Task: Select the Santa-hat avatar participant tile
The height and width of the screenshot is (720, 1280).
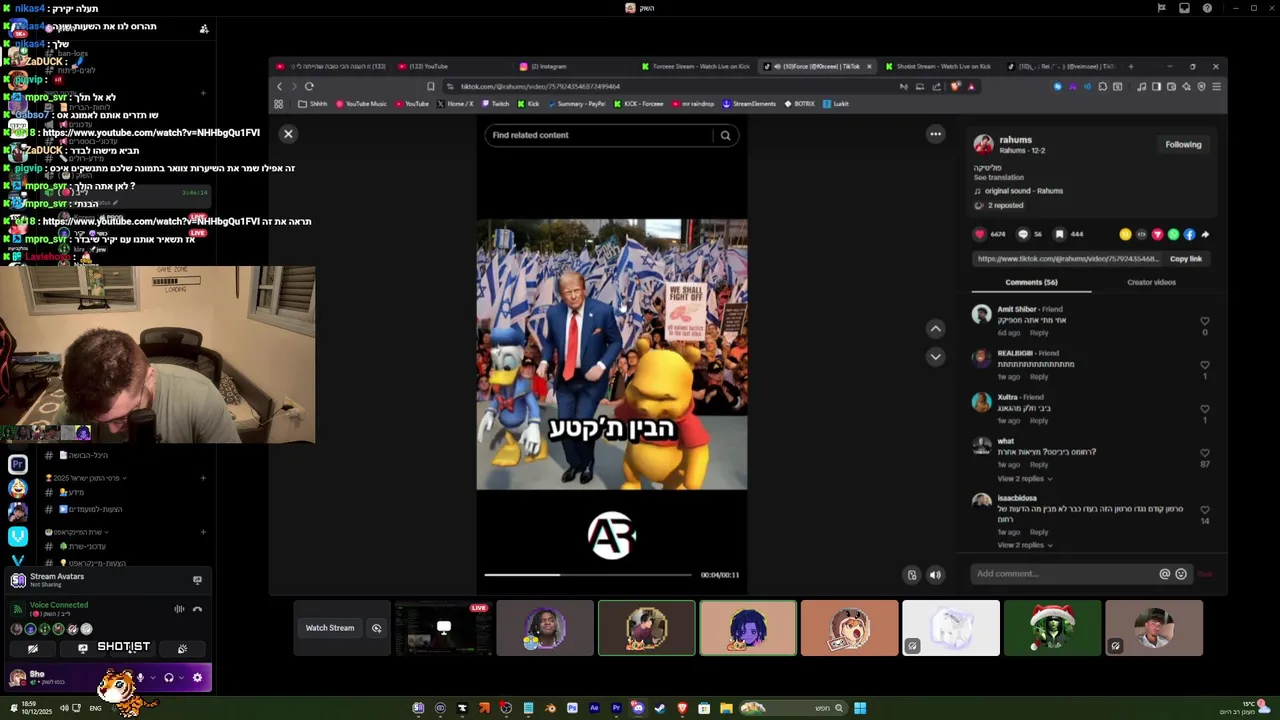Action: click(x=1052, y=628)
